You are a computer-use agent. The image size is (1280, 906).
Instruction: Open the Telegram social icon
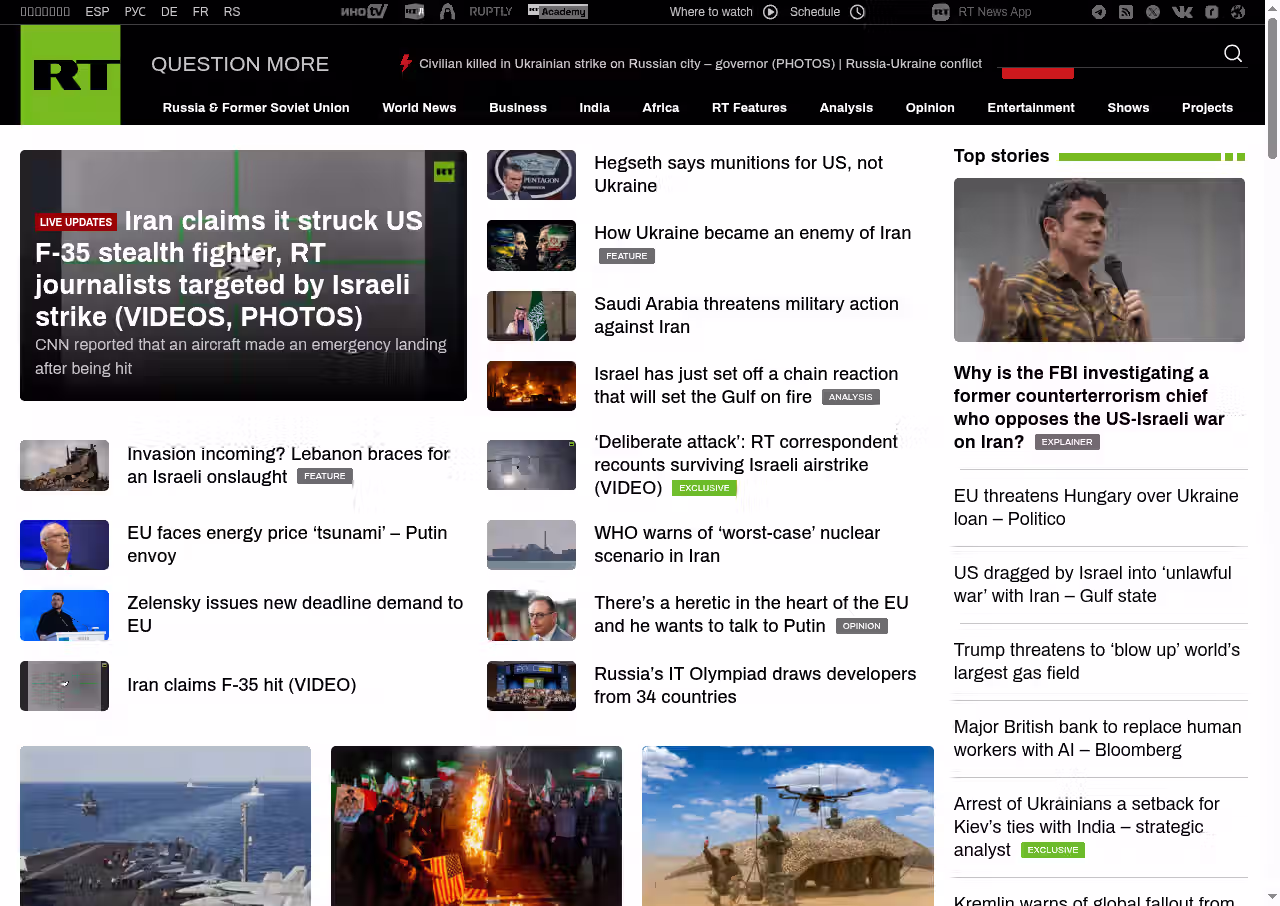click(x=1099, y=12)
